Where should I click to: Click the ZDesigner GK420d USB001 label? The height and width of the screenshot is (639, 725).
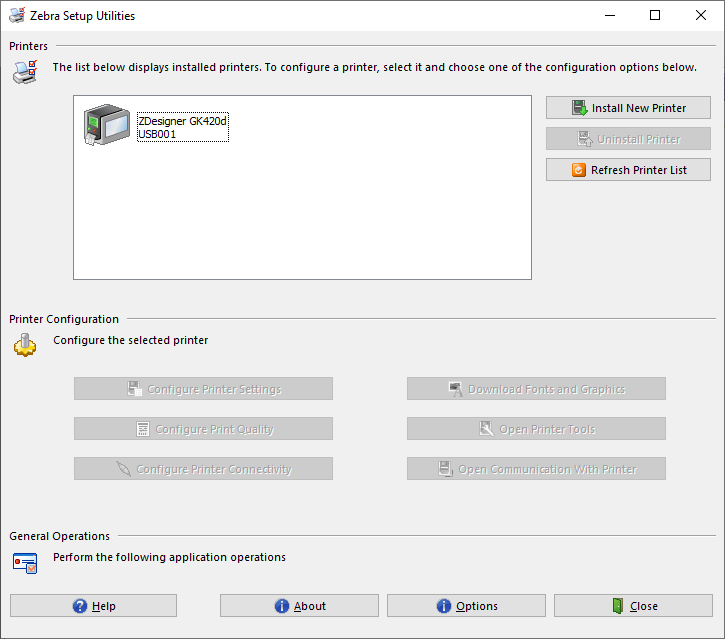(x=183, y=127)
